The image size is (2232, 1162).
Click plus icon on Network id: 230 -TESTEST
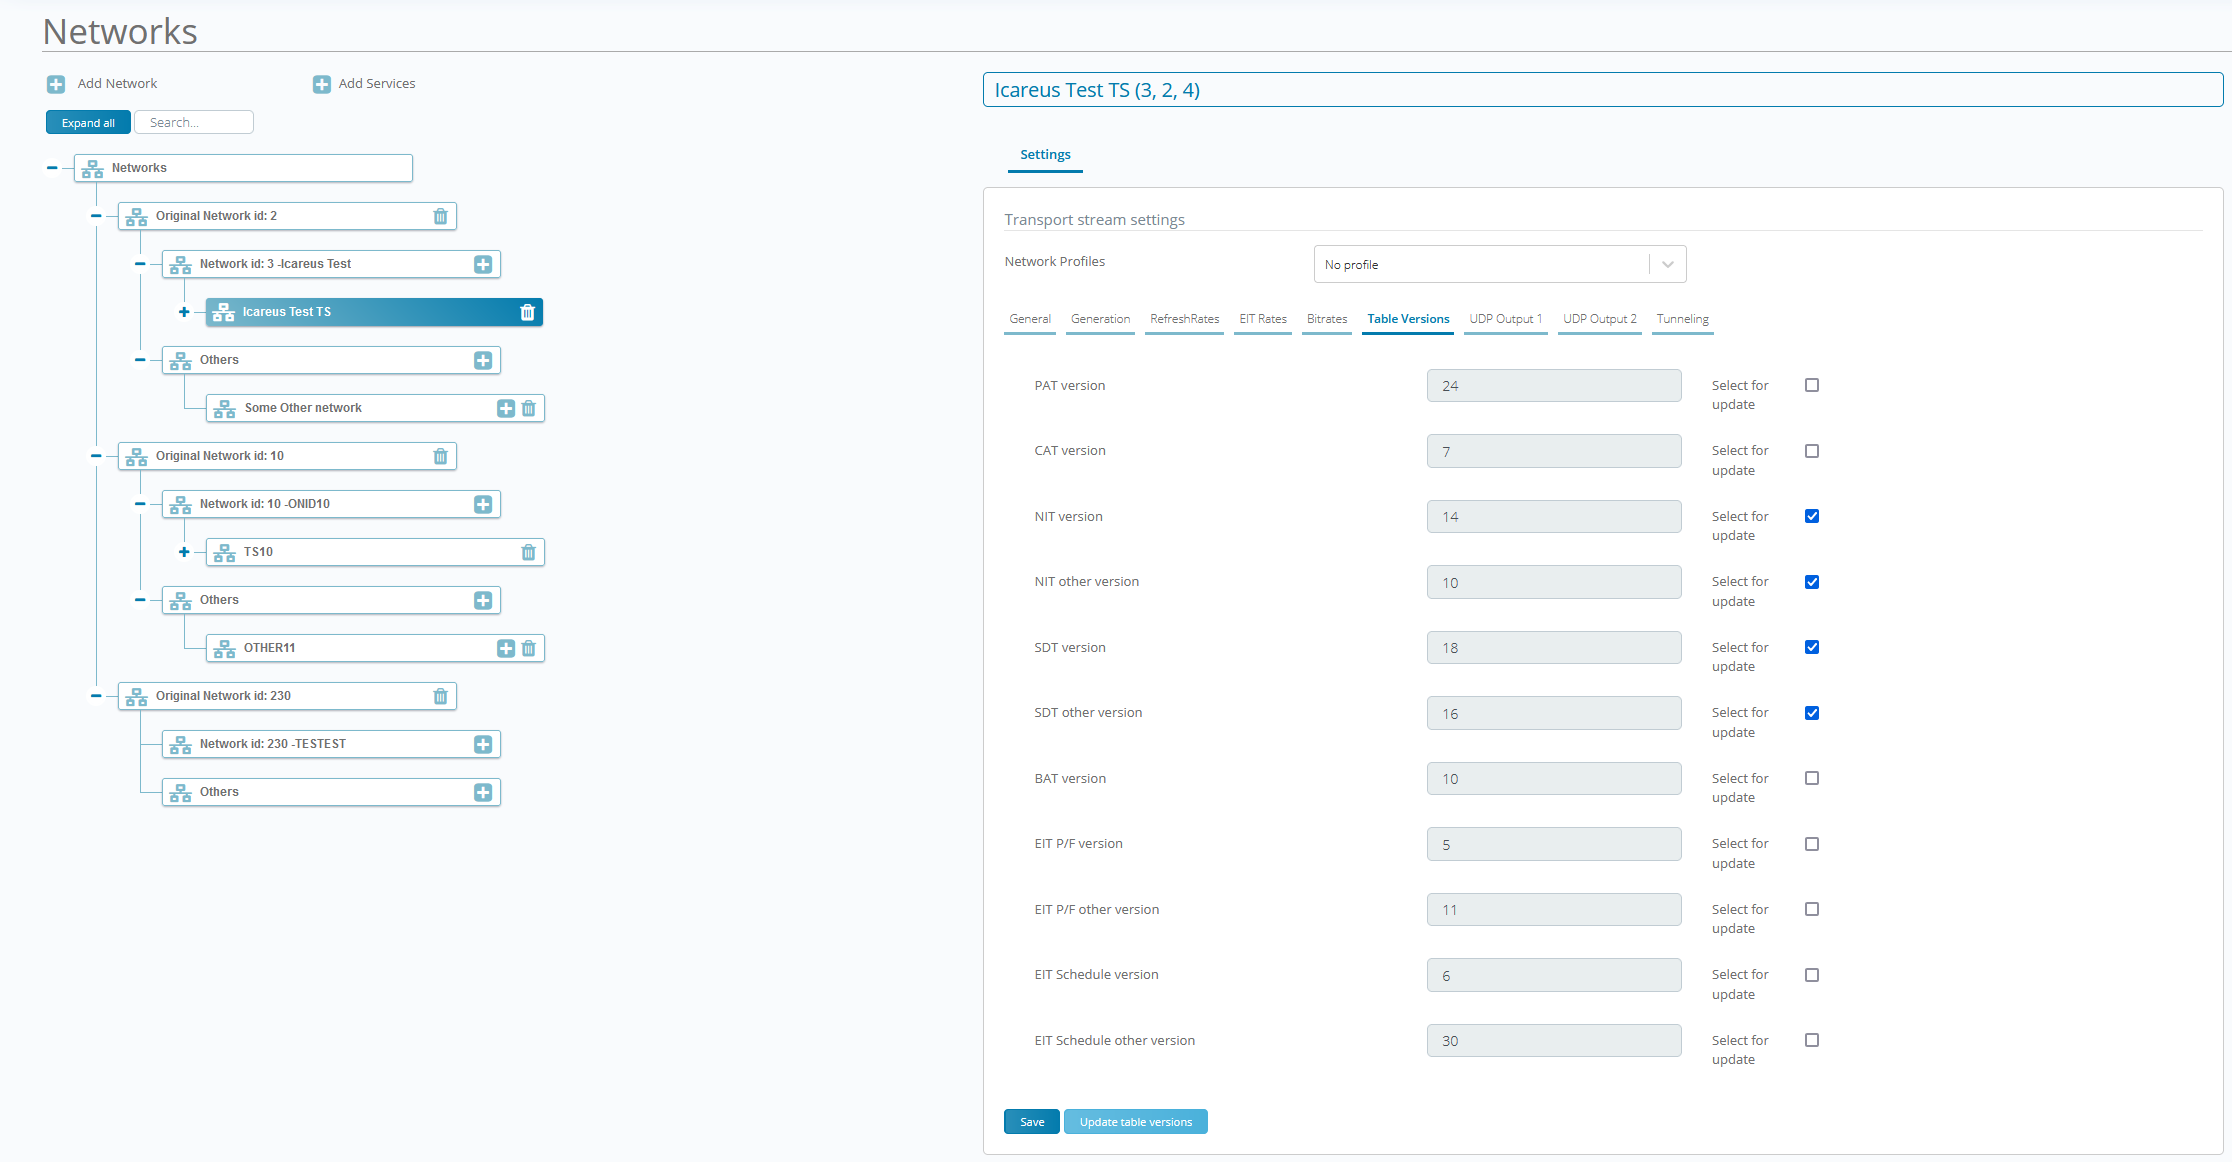(x=483, y=744)
